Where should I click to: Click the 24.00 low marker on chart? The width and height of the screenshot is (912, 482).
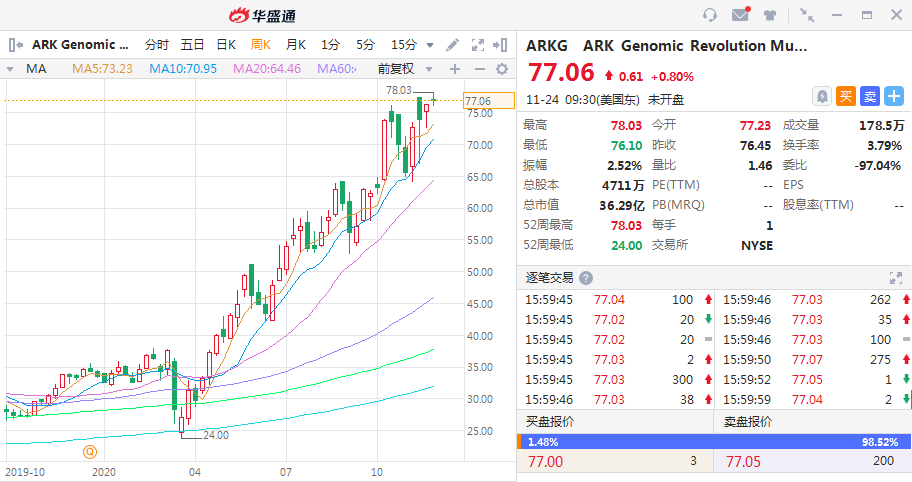(215, 435)
